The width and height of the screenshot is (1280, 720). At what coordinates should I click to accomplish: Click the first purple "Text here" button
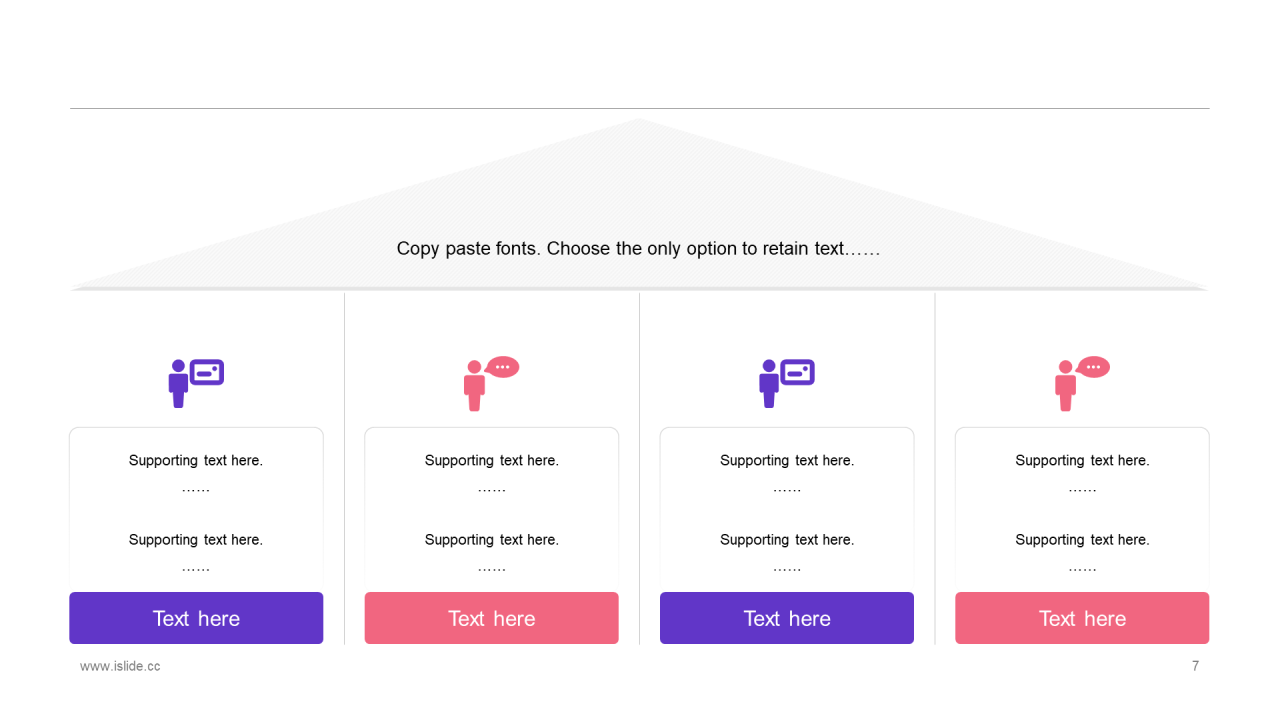coord(196,618)
